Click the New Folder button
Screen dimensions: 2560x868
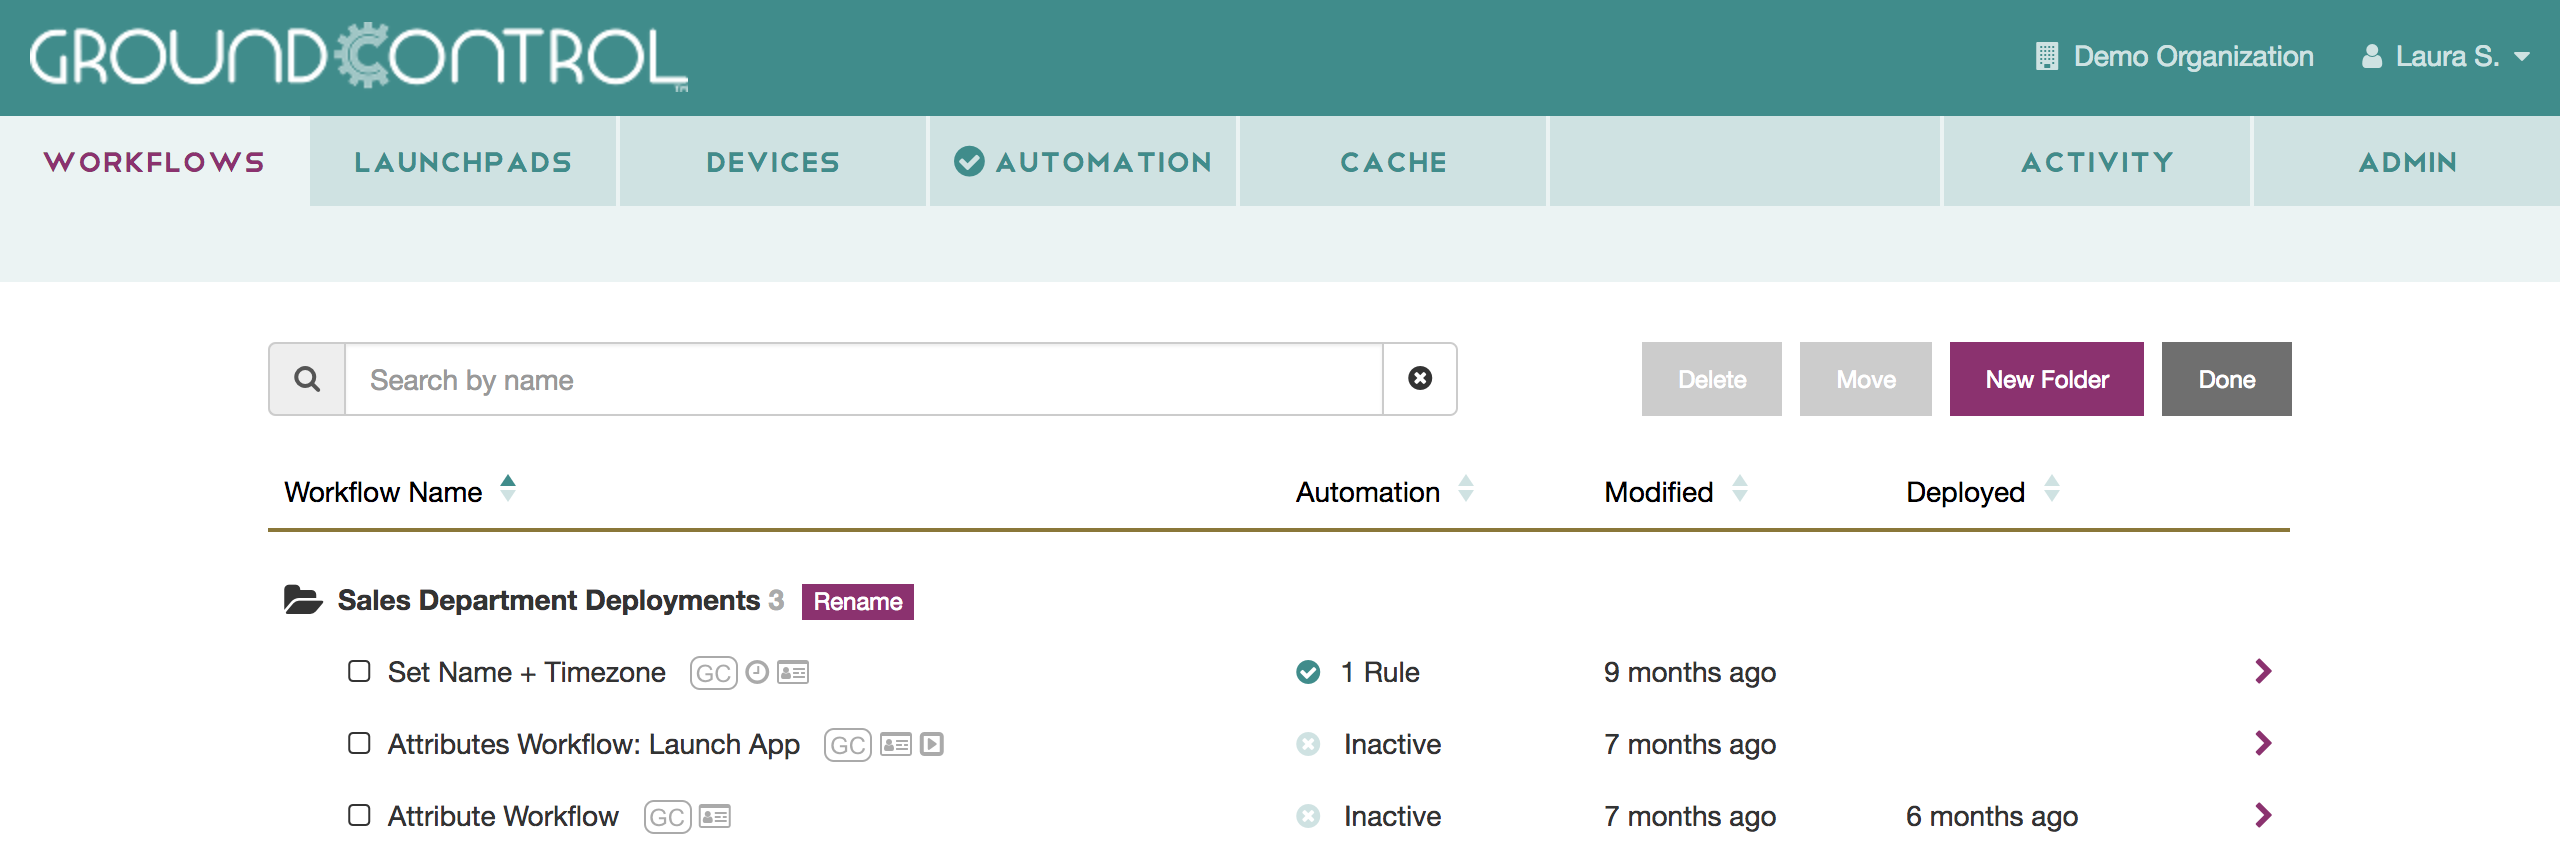(2047, 379)
